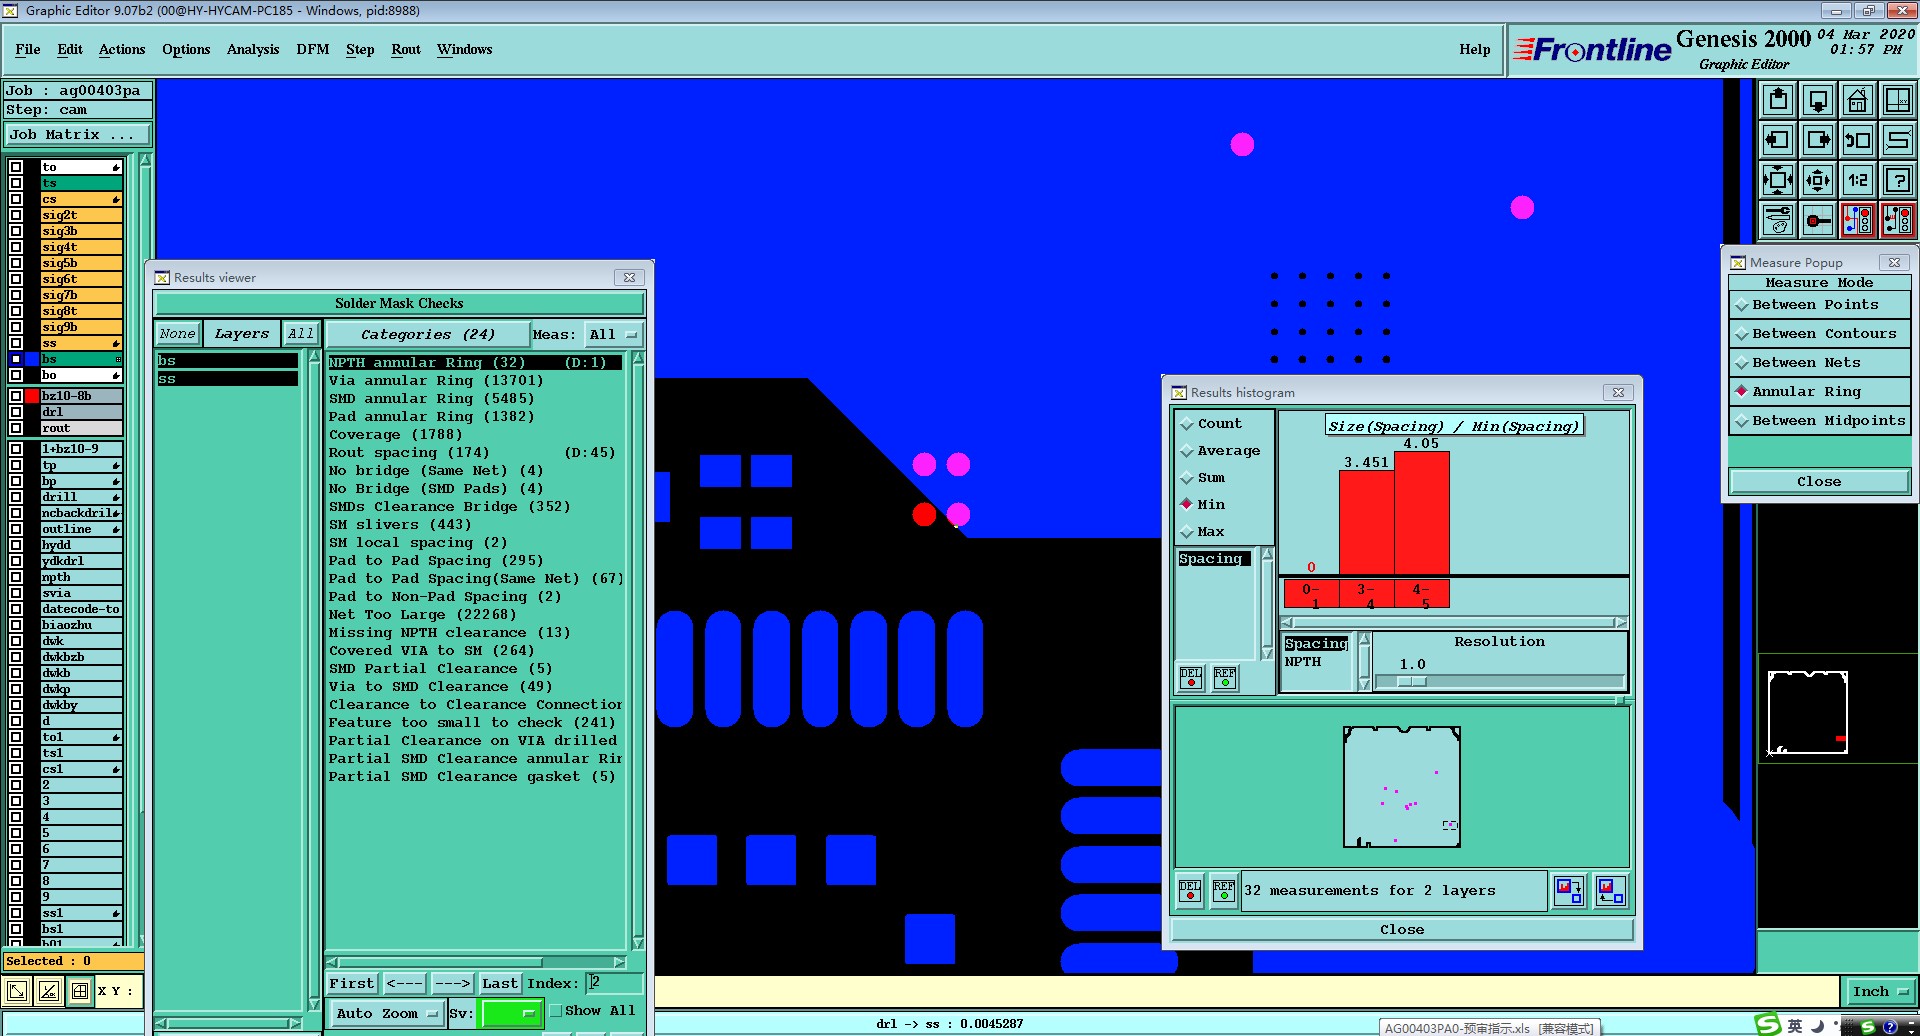The height and width of the screenshot is (1036, 1920).
Task: Select the Count radio option
Action: [1188, 424]
